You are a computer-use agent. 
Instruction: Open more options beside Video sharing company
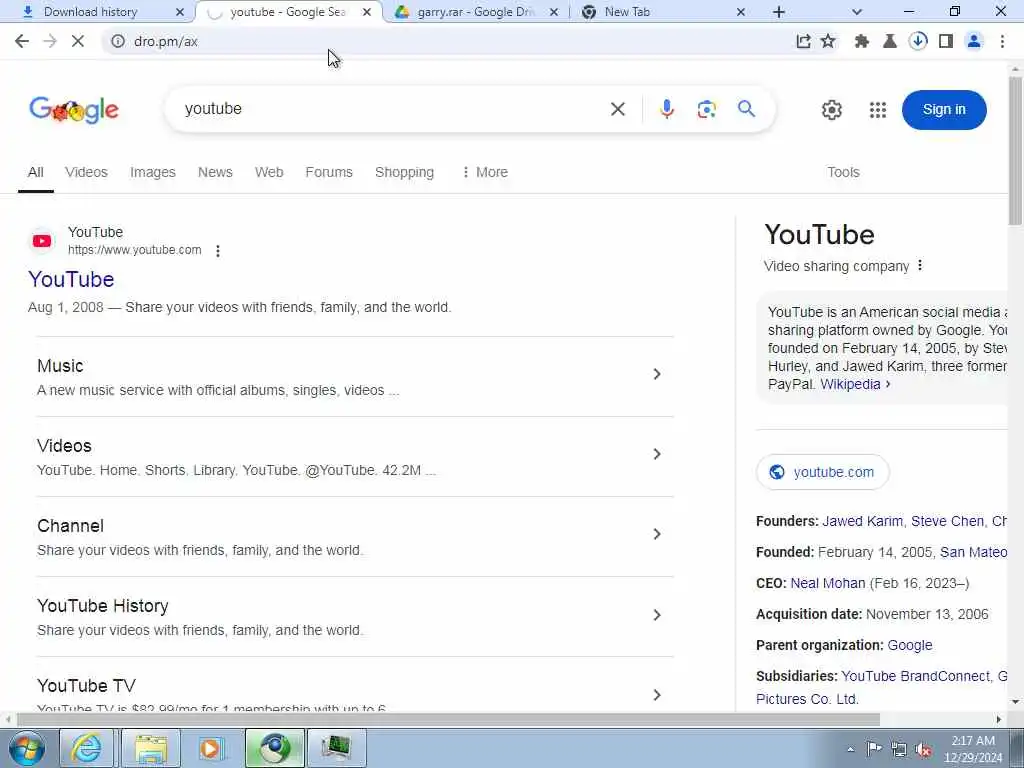(920, 265)
